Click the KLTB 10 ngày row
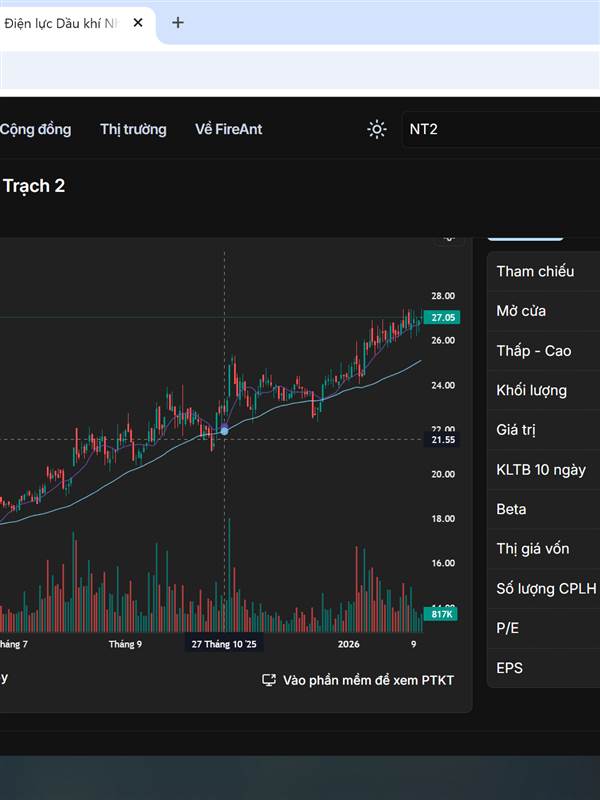The height and width of the screenshot is (800, 600). pos(542,469)
